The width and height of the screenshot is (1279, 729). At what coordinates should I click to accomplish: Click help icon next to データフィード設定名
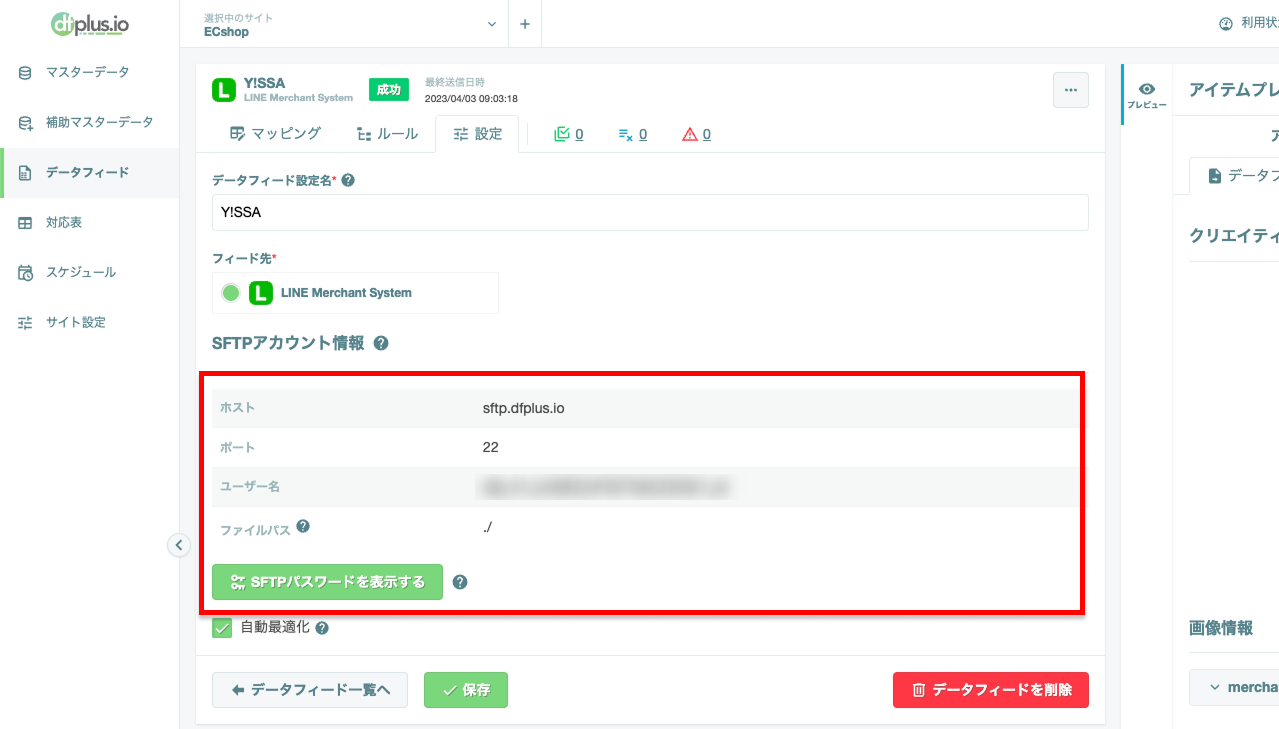pyautogui.click(x=348, y=181)
